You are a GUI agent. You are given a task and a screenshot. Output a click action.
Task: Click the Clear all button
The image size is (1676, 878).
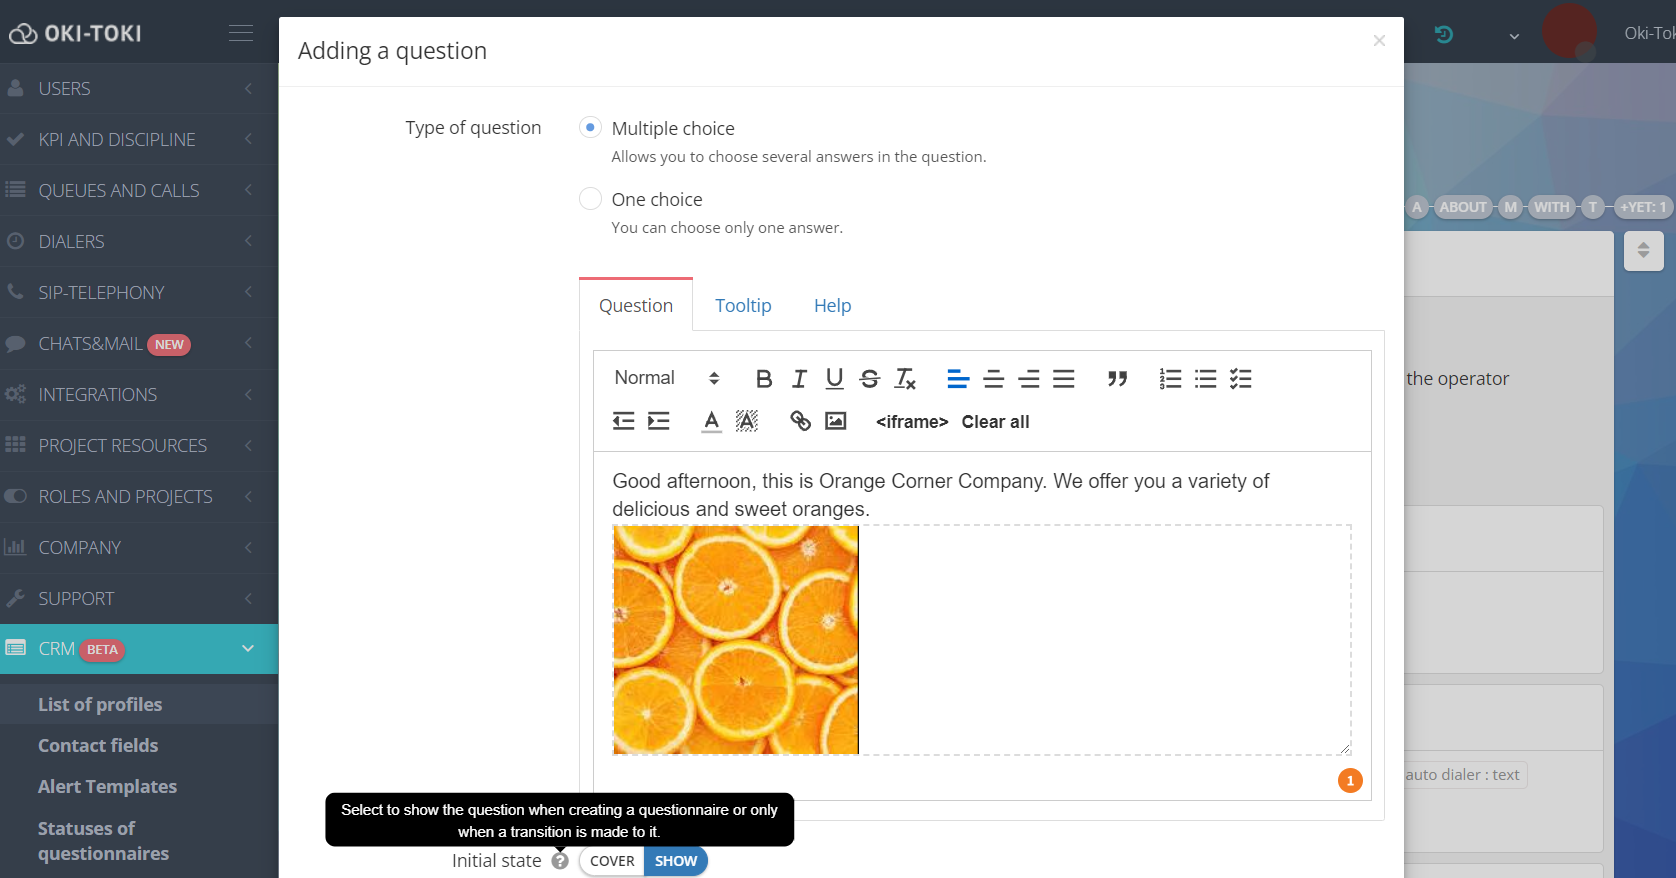995,422
